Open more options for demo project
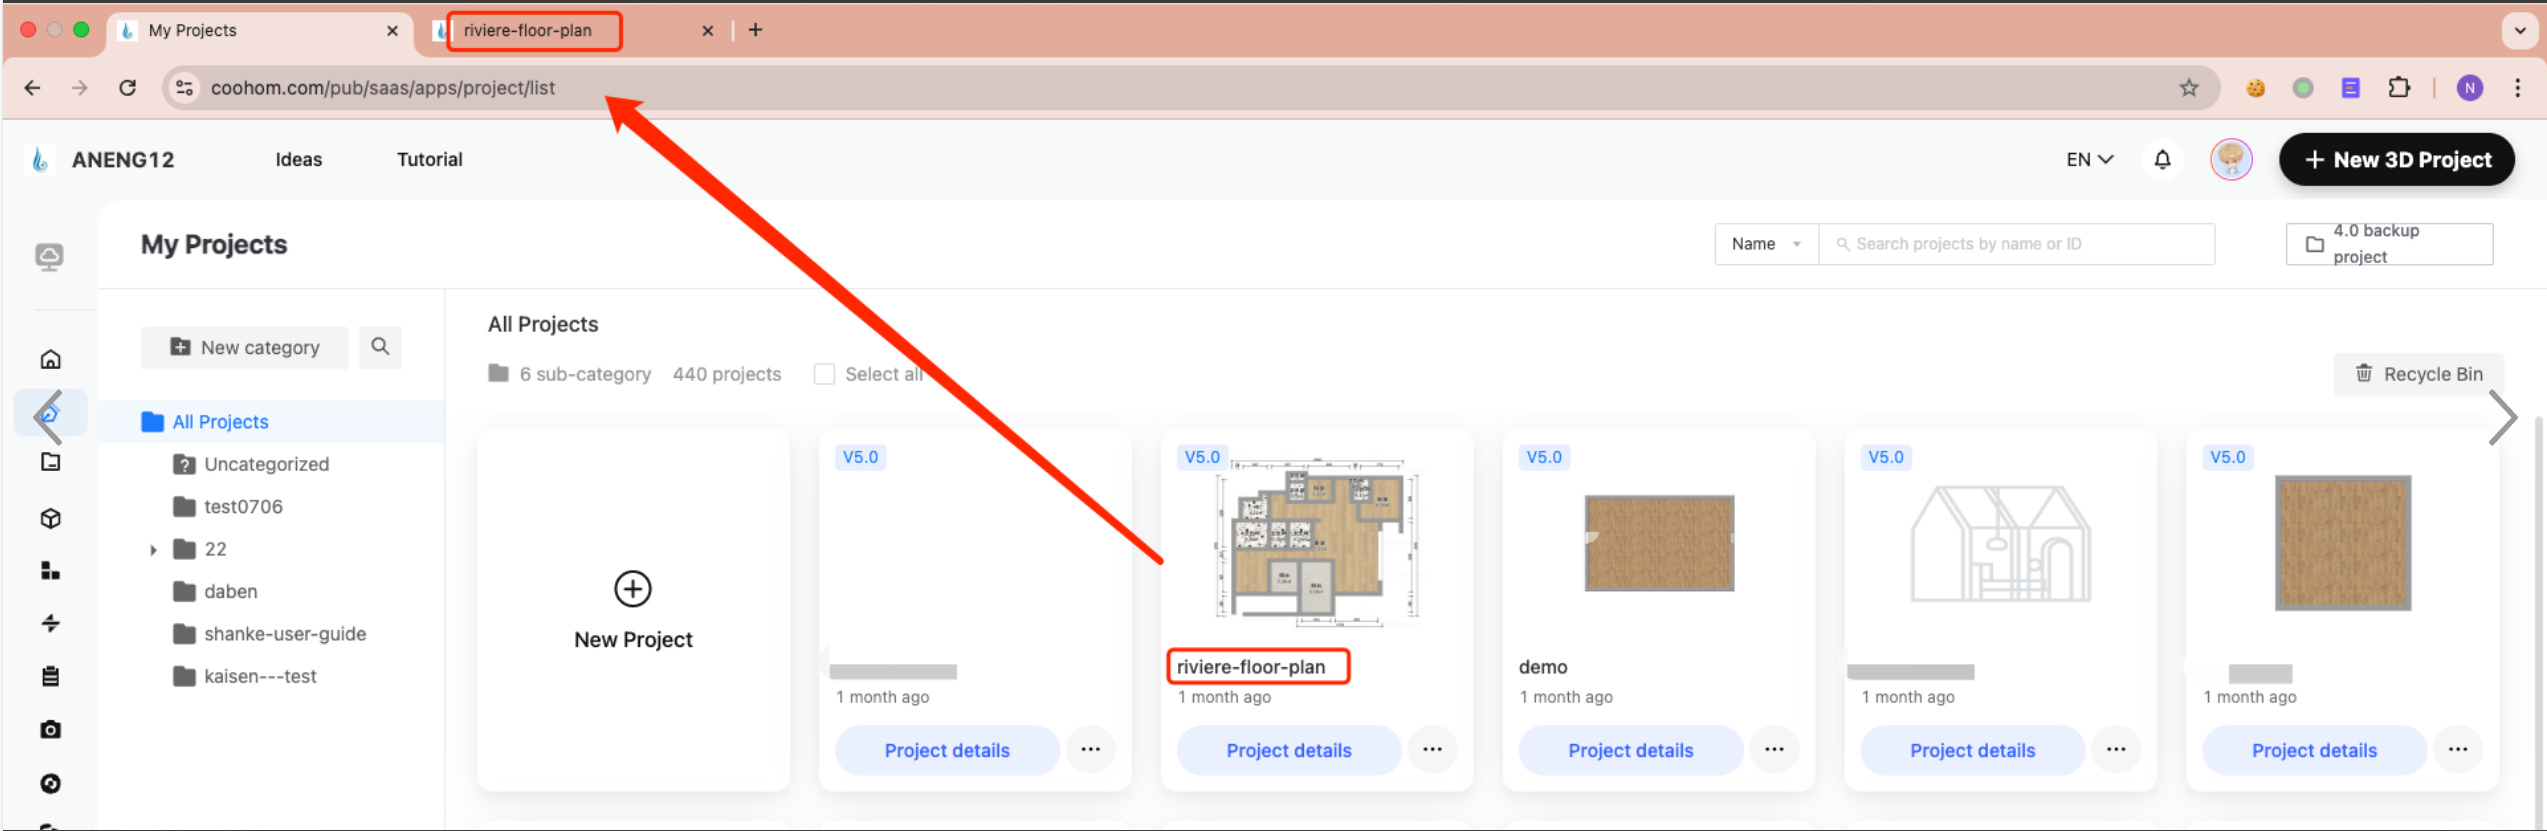Image resolution: width=2547 pixels, height=831 pixels. (1774, 750)
